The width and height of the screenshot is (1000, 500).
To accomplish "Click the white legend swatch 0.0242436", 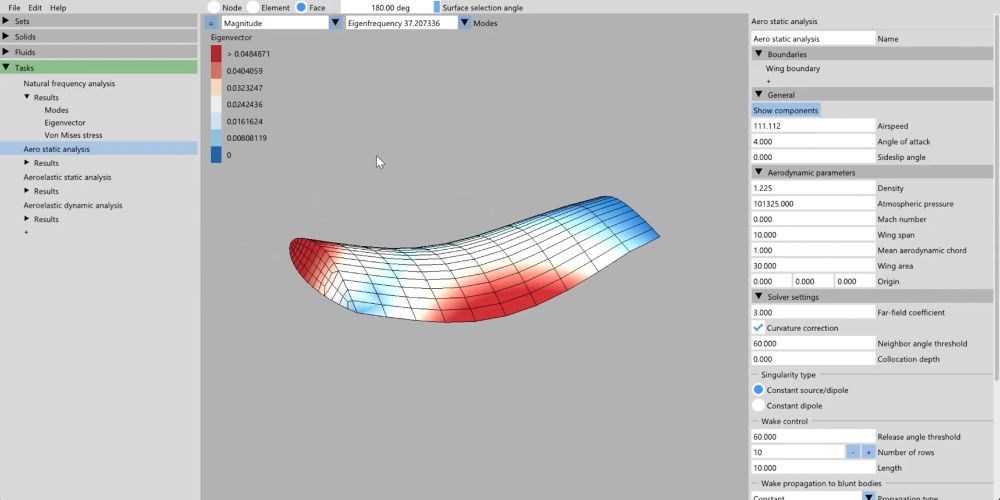I will tap(216, 105).
